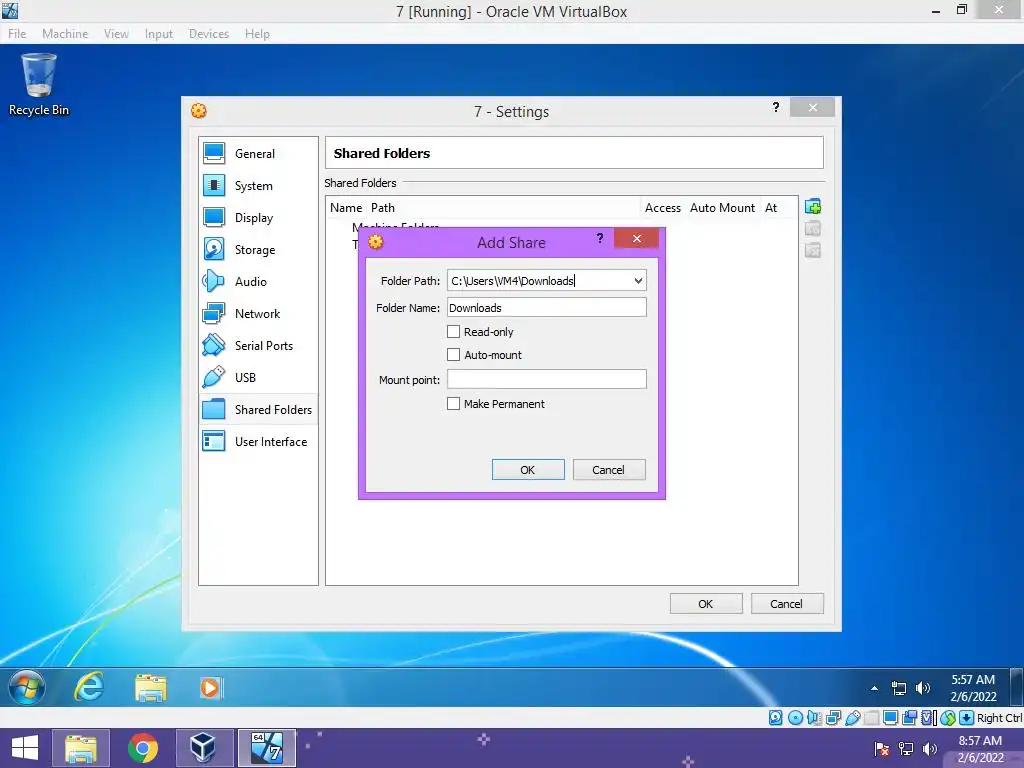Click the USB devices status icon
Viewport: 1024px width, 768px height.
coord(853,718)
